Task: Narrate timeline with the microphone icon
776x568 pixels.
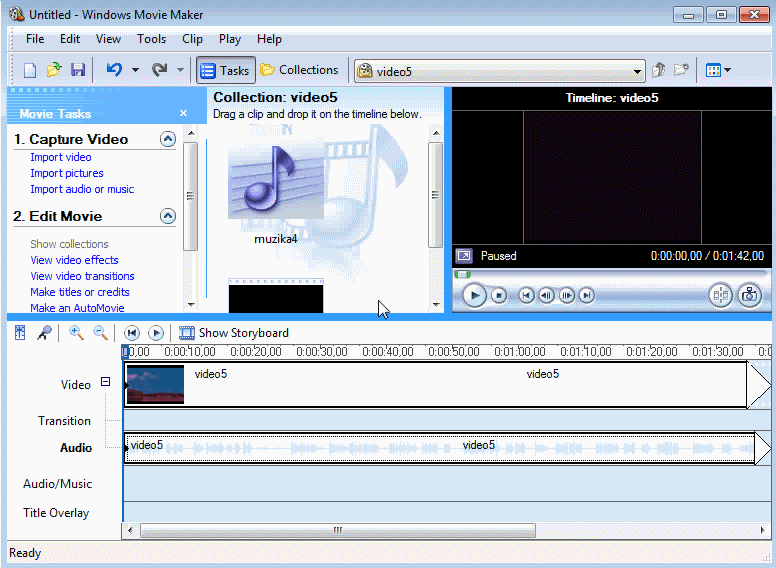Action: (x=44, y=333)
